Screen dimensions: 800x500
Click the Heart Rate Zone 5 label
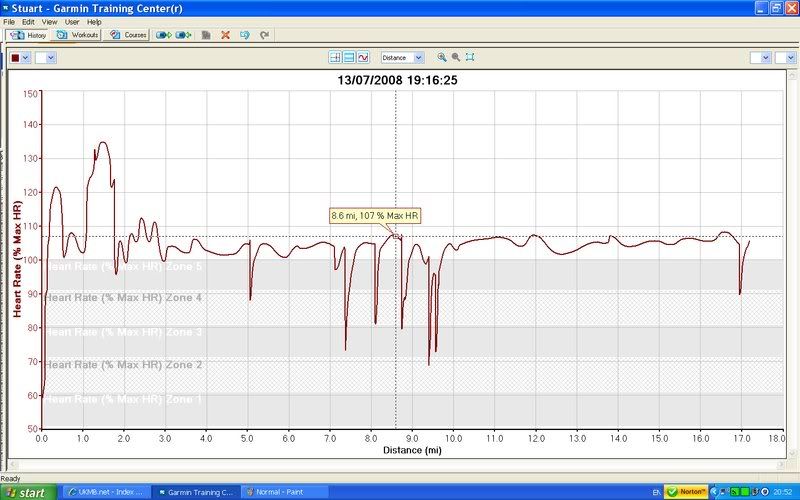tap(123, 266)
